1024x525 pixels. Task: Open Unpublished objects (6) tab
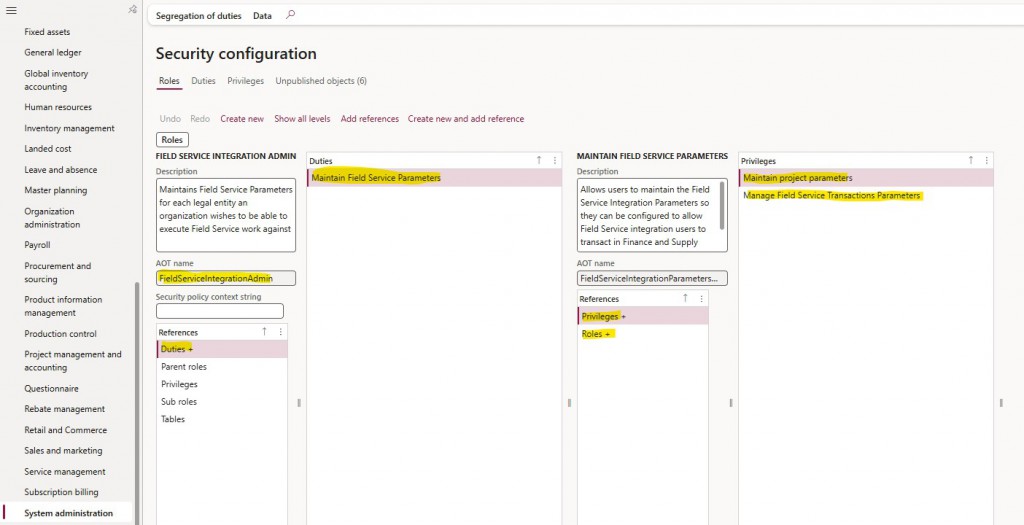click(x=321, y=81)
